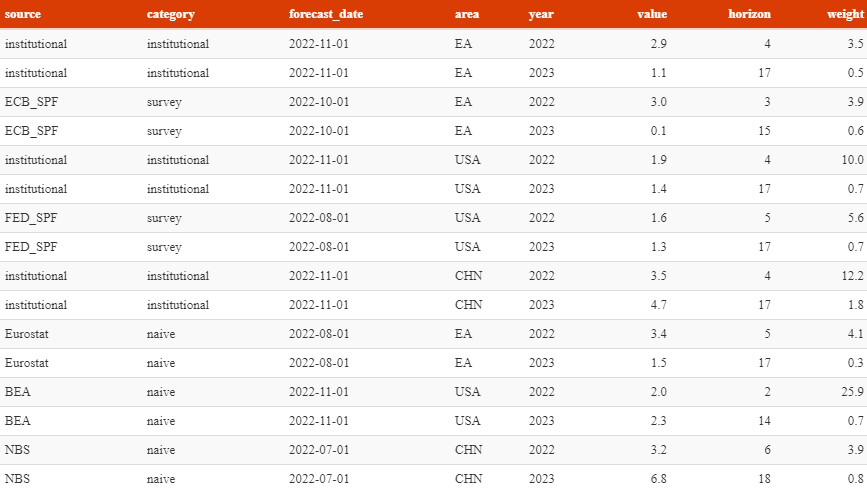Click the ECB_SPF cell in 2022 row
This screenshot has height=494, width=867.
pyautogui.click(x=32, y=102)
